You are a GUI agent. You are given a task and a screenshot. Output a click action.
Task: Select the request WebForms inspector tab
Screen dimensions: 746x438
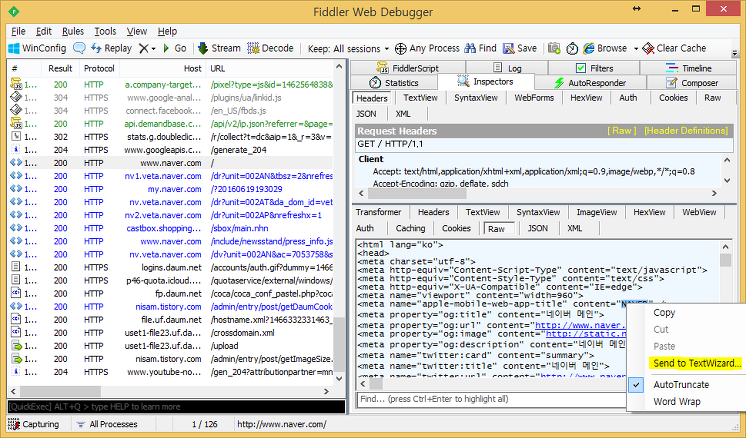pyautogui.click(x=534, y=98)
